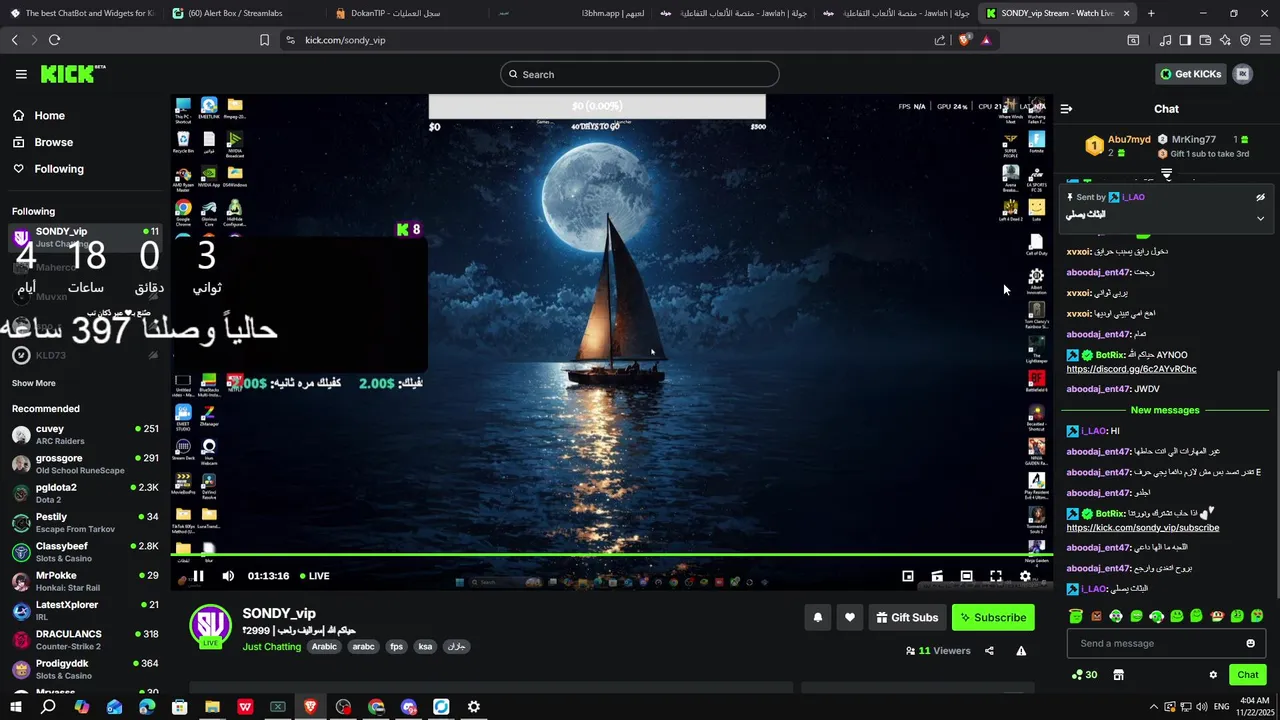This screenshot has width=1280, height=720.
Task: Hide the pinned message with the eye icon
Action: 1260,197
